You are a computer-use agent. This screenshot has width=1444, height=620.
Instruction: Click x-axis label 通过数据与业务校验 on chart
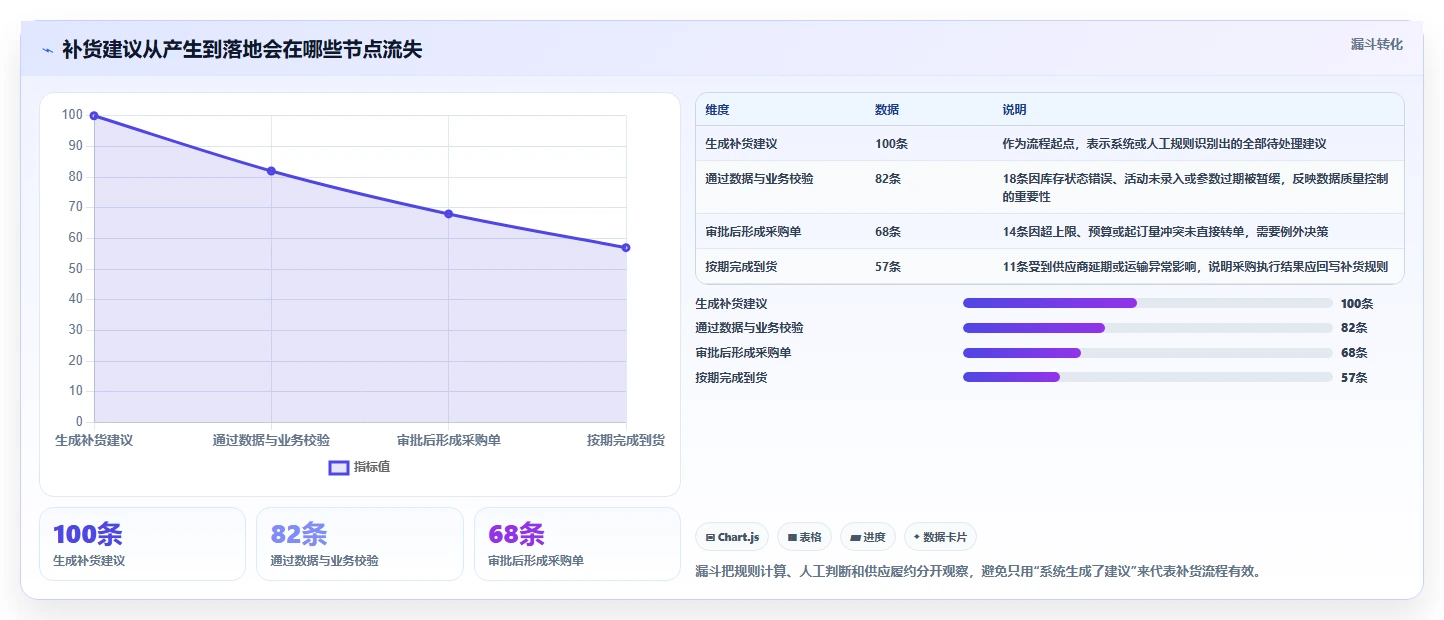pyautogui.click(x=271, y=440)
